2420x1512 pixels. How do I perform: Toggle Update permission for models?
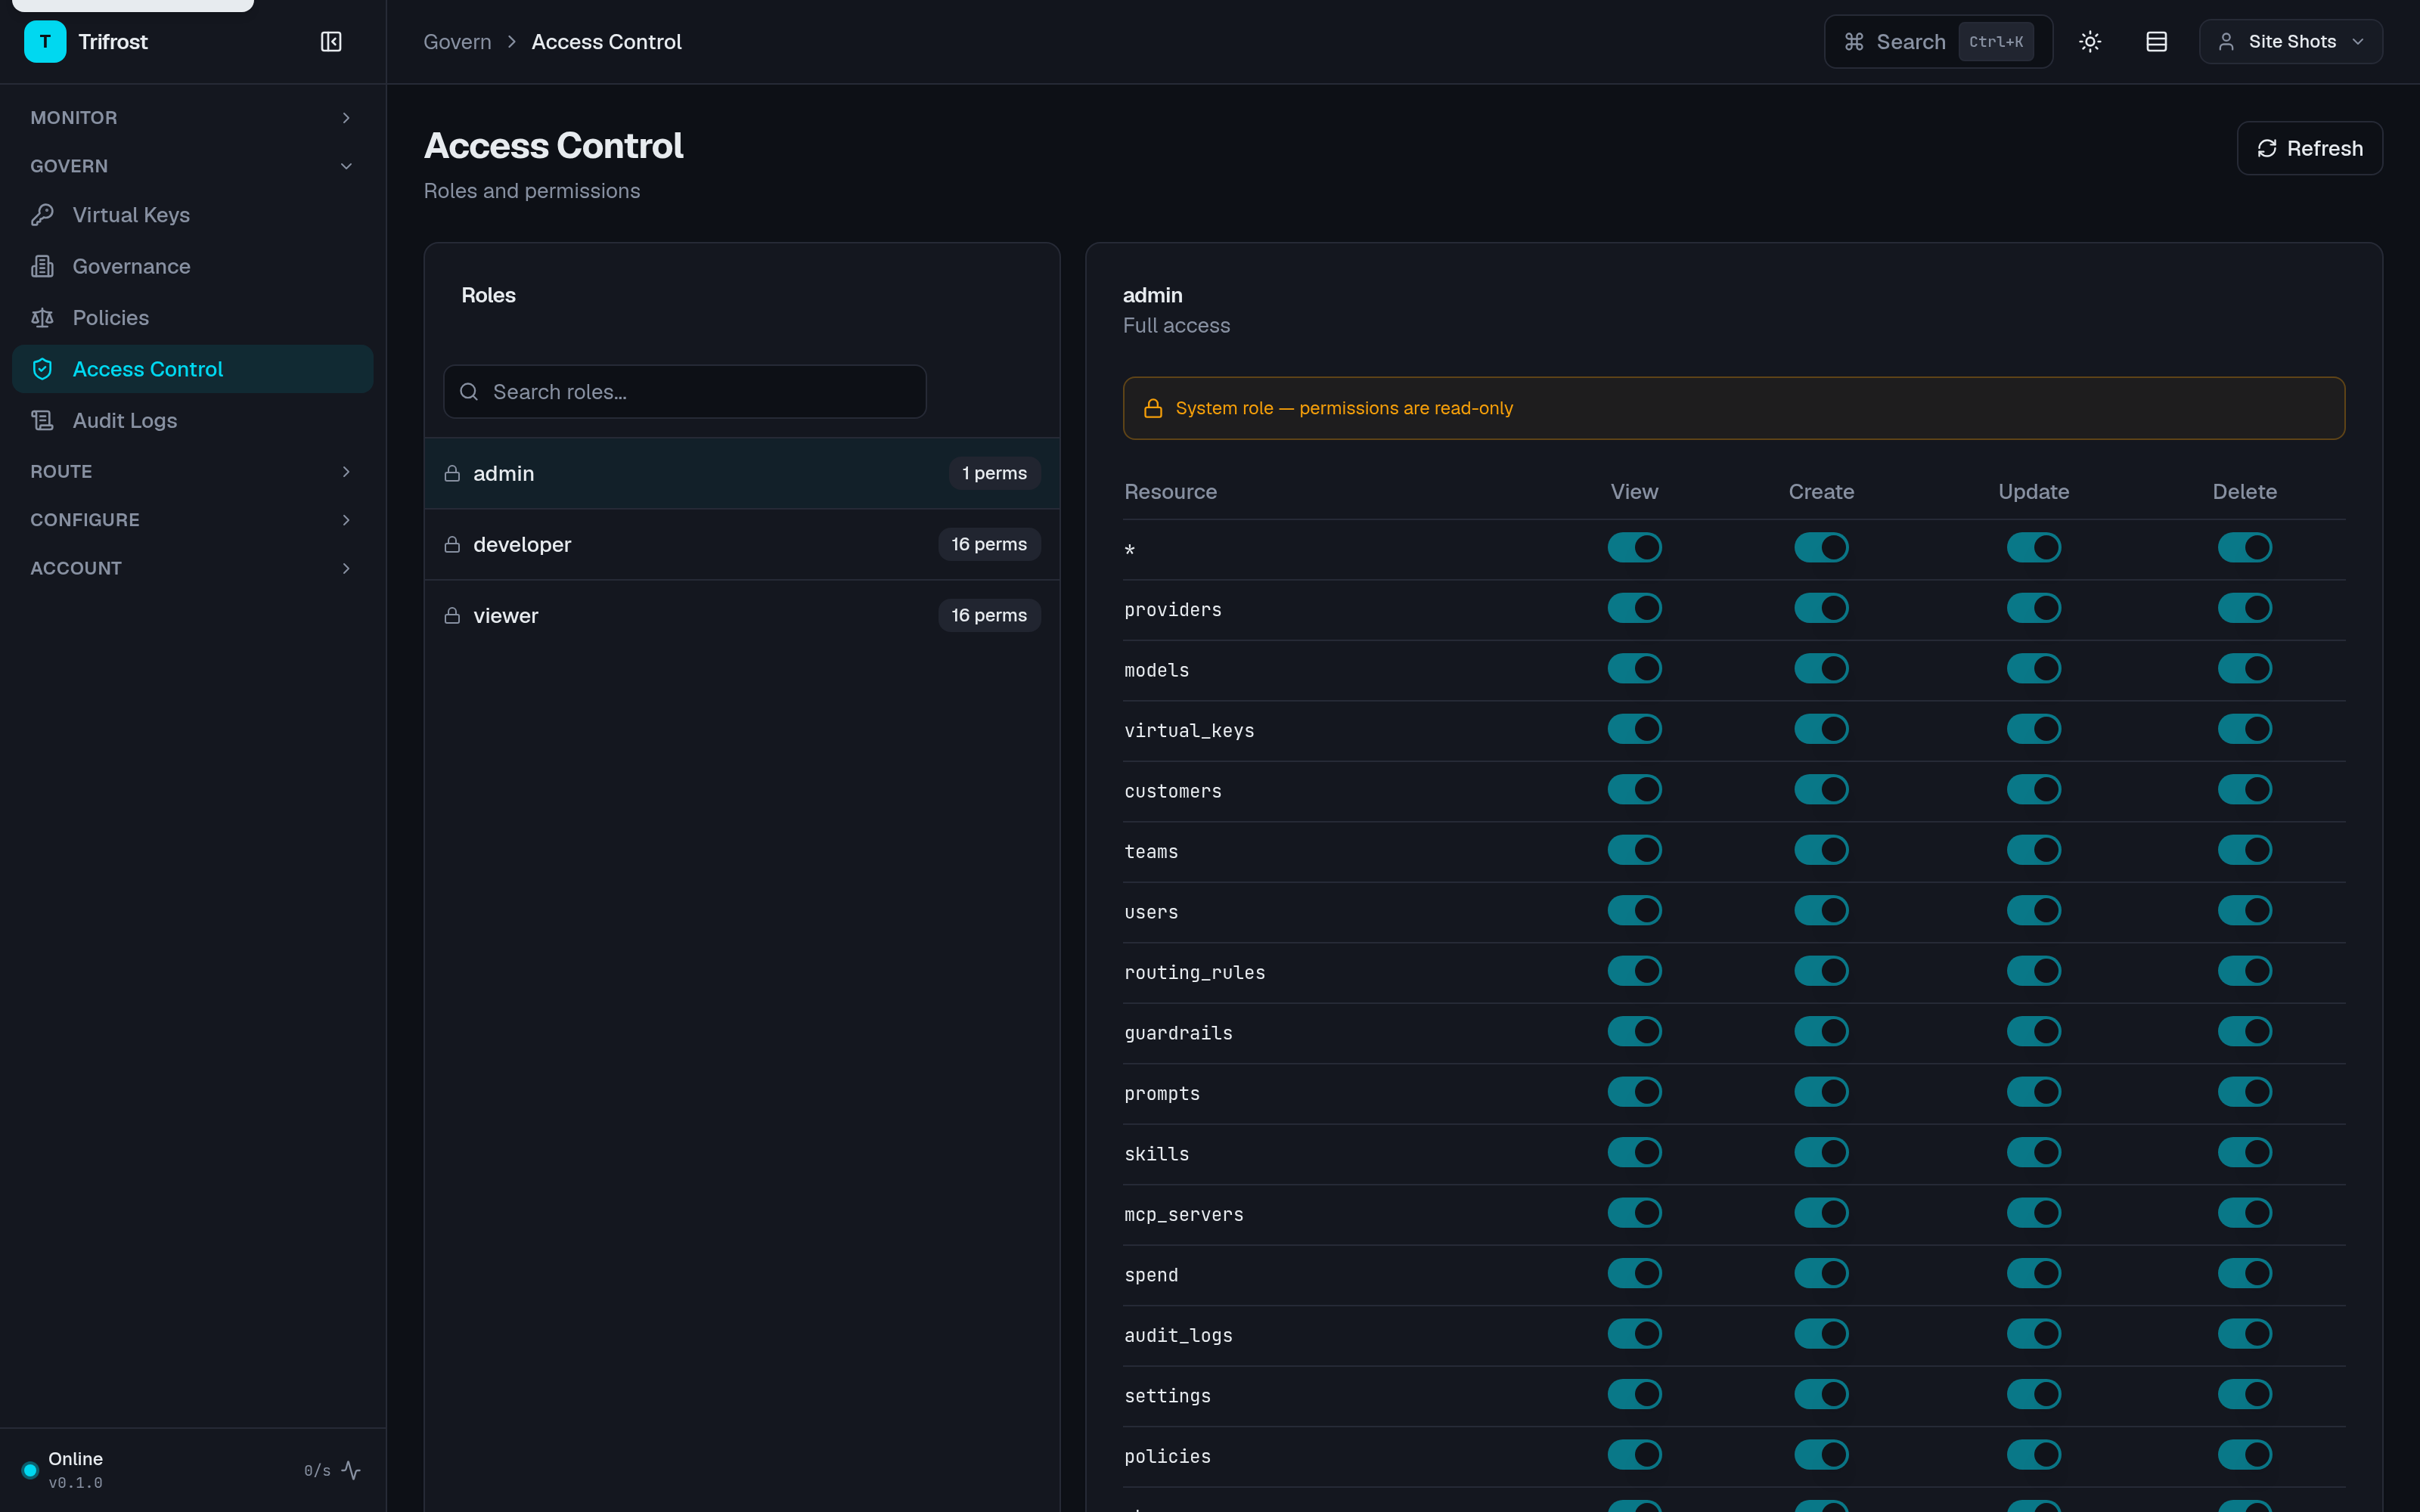tap(2033, 668)
